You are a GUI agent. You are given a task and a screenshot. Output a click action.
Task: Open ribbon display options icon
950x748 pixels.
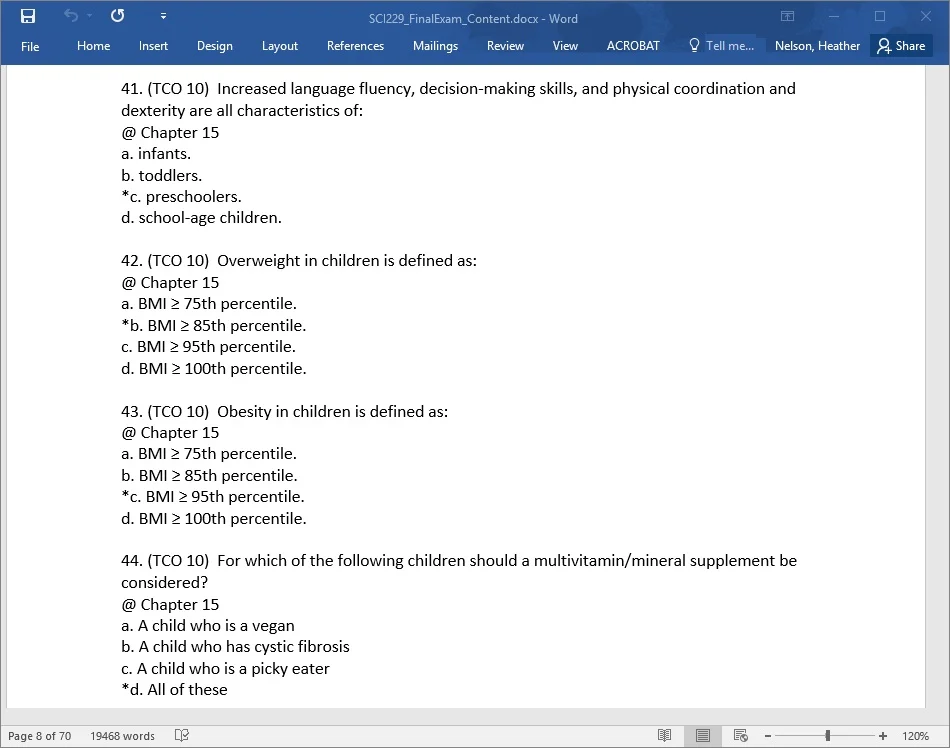point(787,16)
